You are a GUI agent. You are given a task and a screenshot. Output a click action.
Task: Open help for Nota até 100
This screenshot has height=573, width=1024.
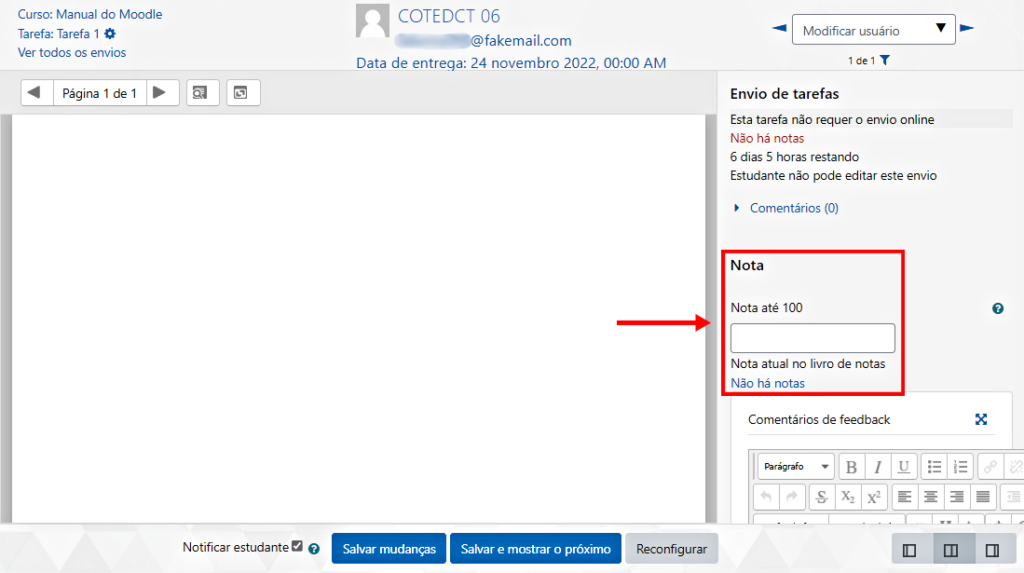click(998, 308)
